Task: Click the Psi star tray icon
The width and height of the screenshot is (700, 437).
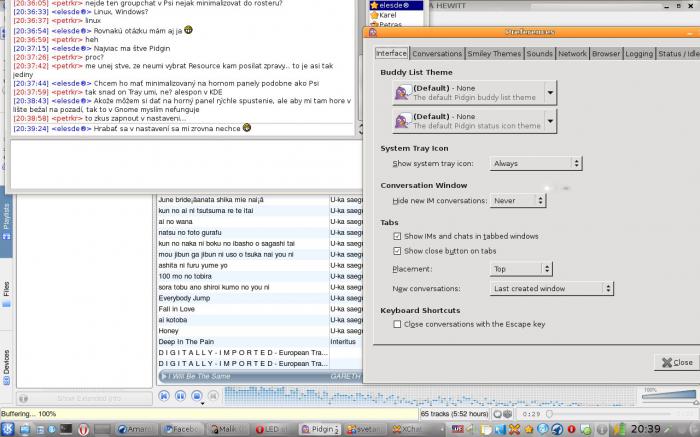Action: [x=529, y=429]
